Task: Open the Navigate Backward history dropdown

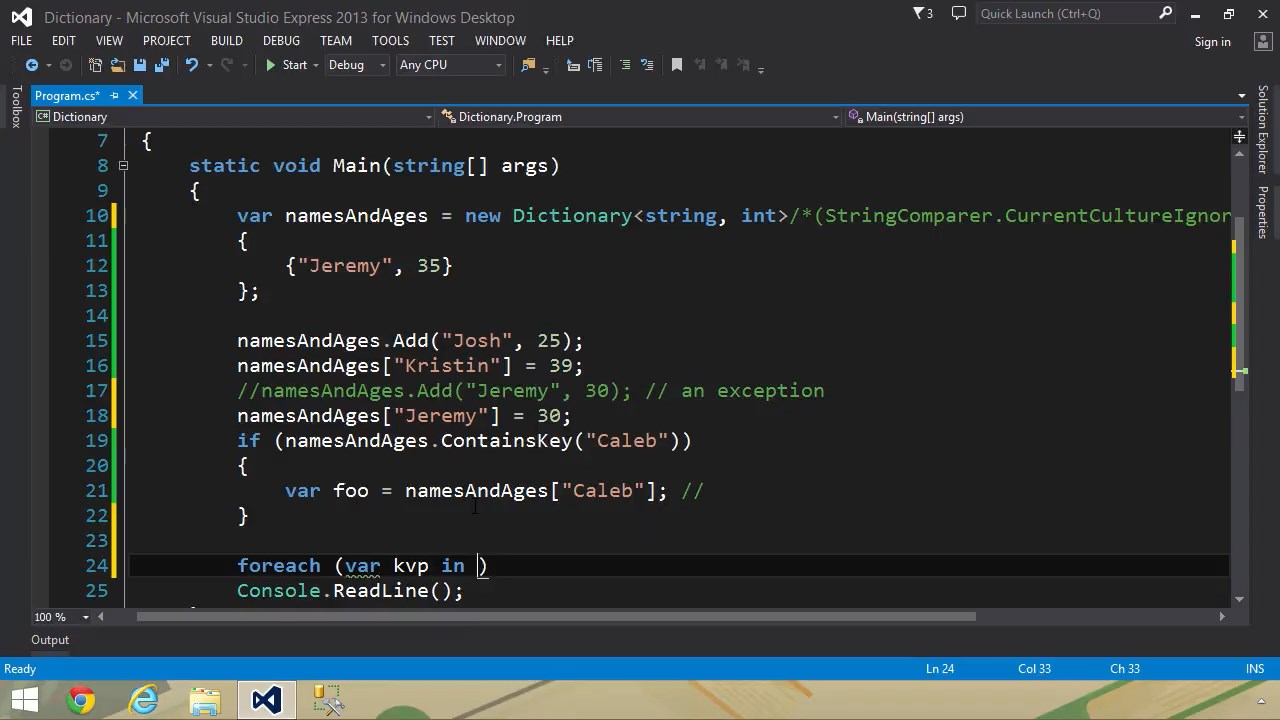Action: (47, 66)
